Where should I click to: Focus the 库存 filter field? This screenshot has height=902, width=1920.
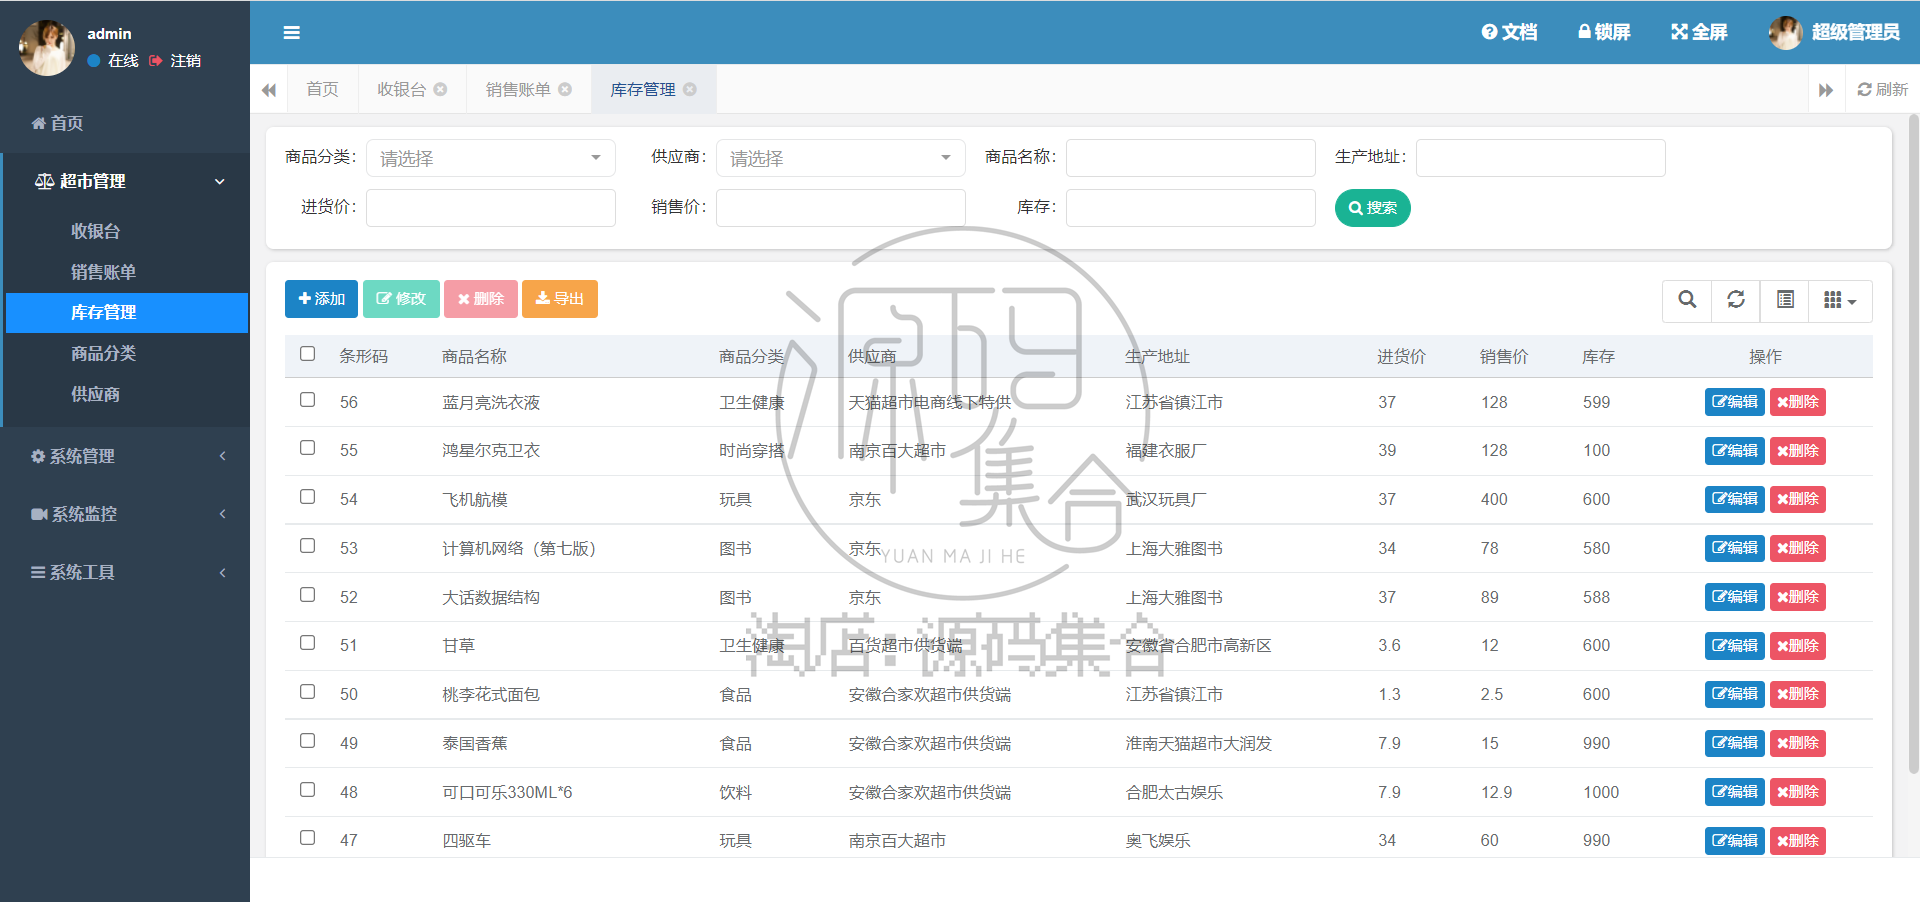click(x=1191, y=208)
